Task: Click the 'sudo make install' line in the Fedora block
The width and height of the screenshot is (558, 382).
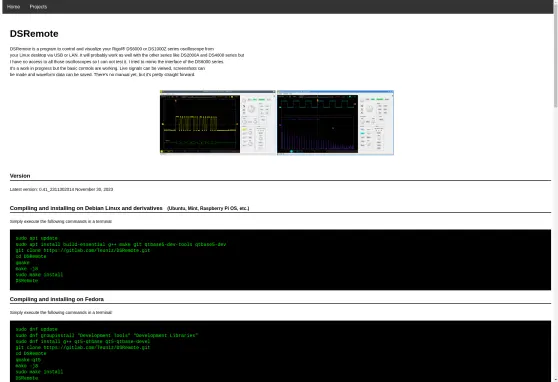Action: pos(39,372)
